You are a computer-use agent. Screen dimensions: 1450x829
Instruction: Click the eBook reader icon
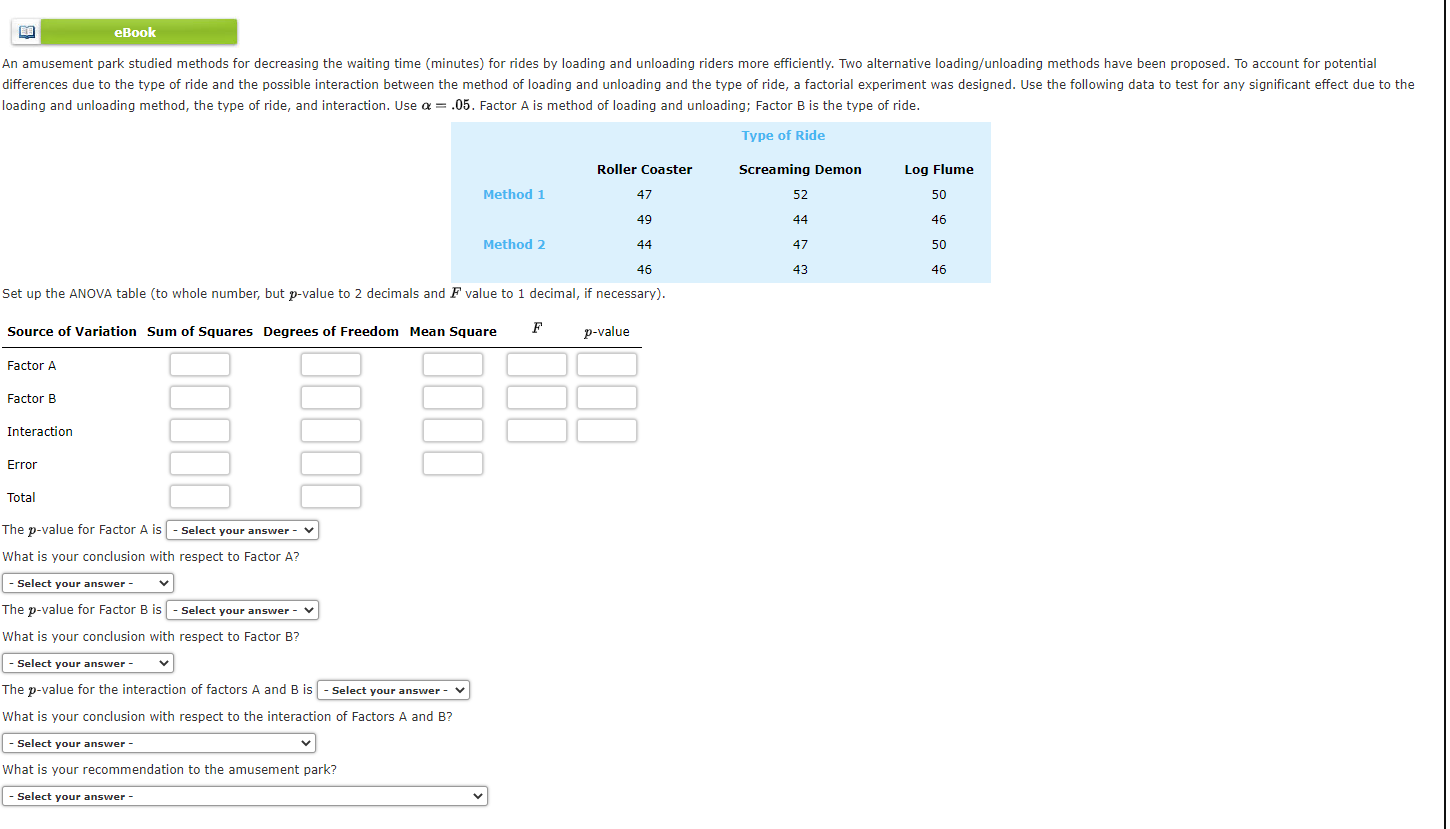pos(26,31)
